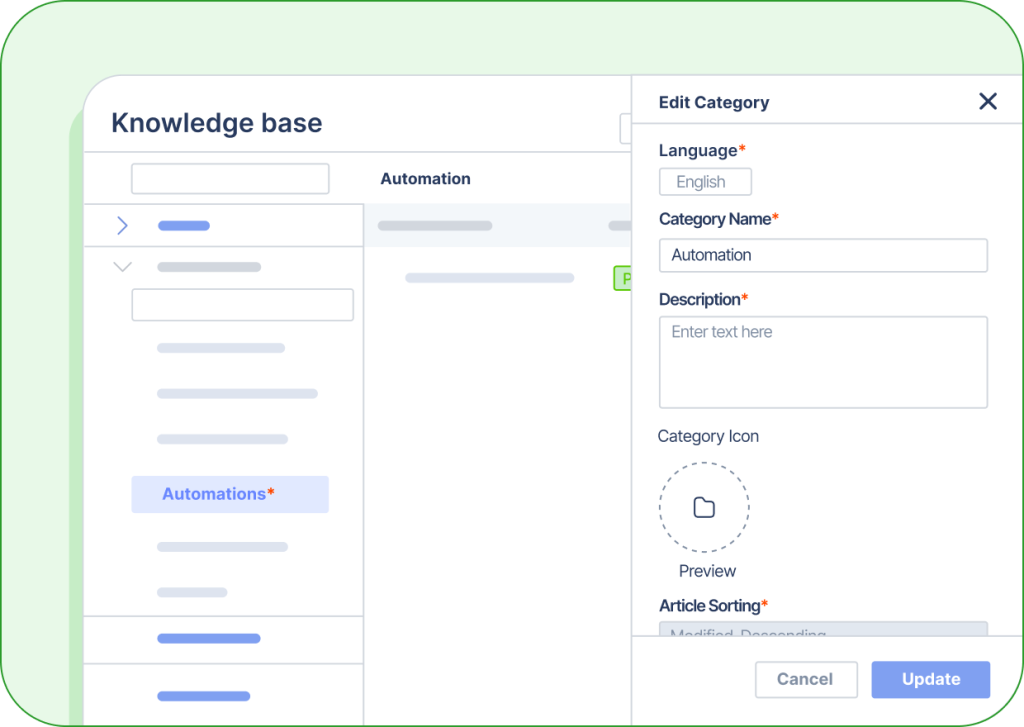Collapse the tree section with down chevron

coord(122,266)
